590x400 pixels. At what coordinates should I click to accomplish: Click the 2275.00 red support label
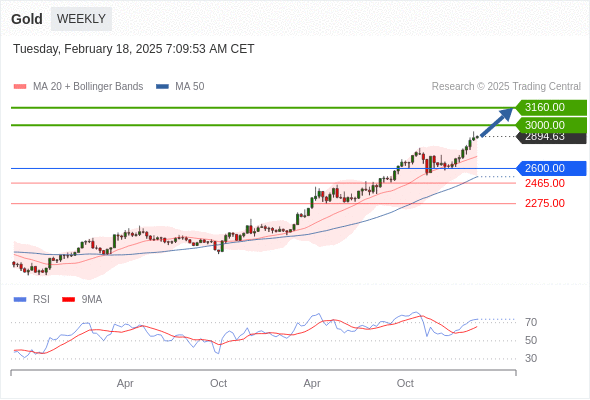[x=545, y=204]
